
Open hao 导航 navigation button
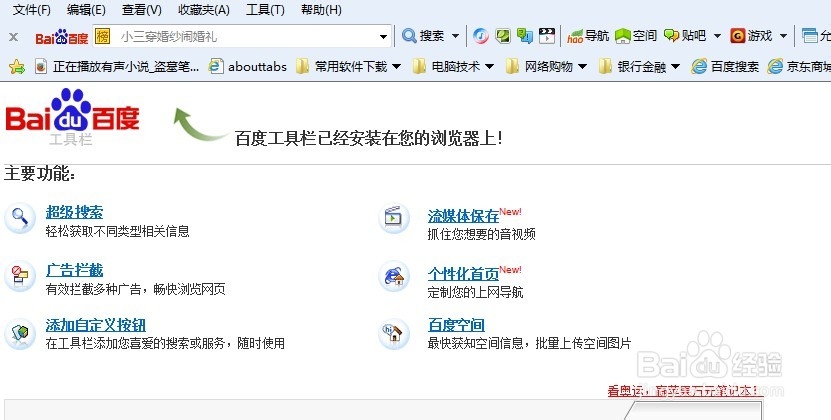(x=588, y=36)
